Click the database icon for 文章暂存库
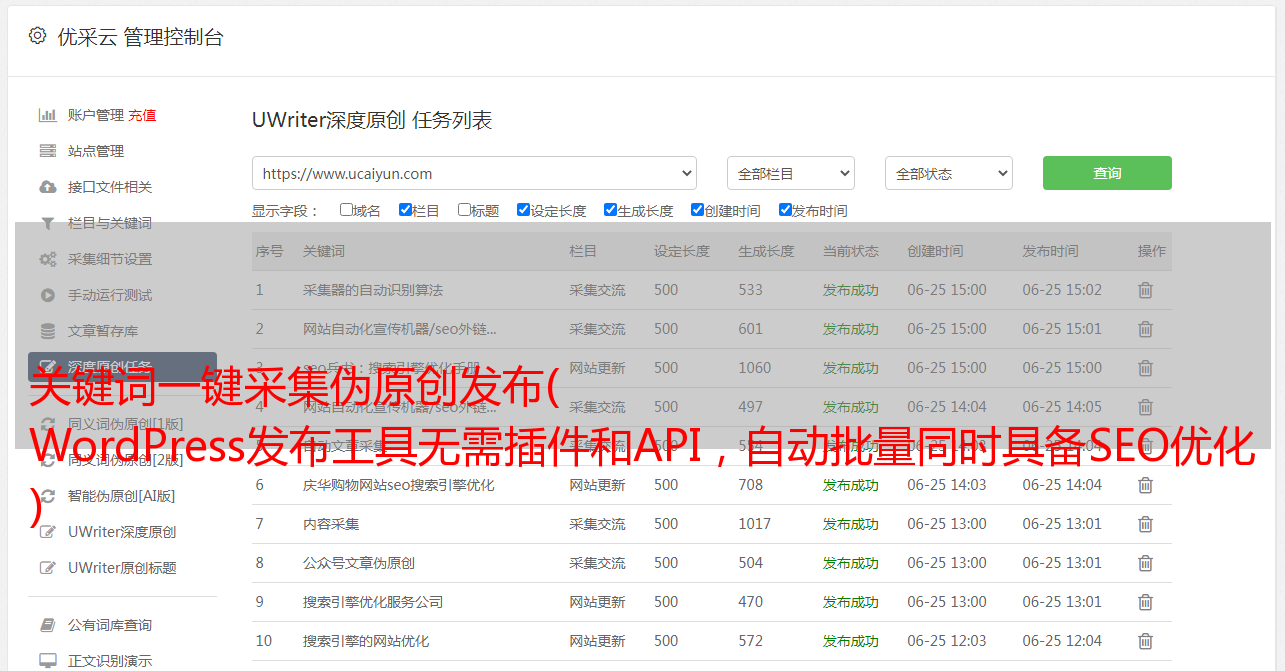 coord(47,331)
